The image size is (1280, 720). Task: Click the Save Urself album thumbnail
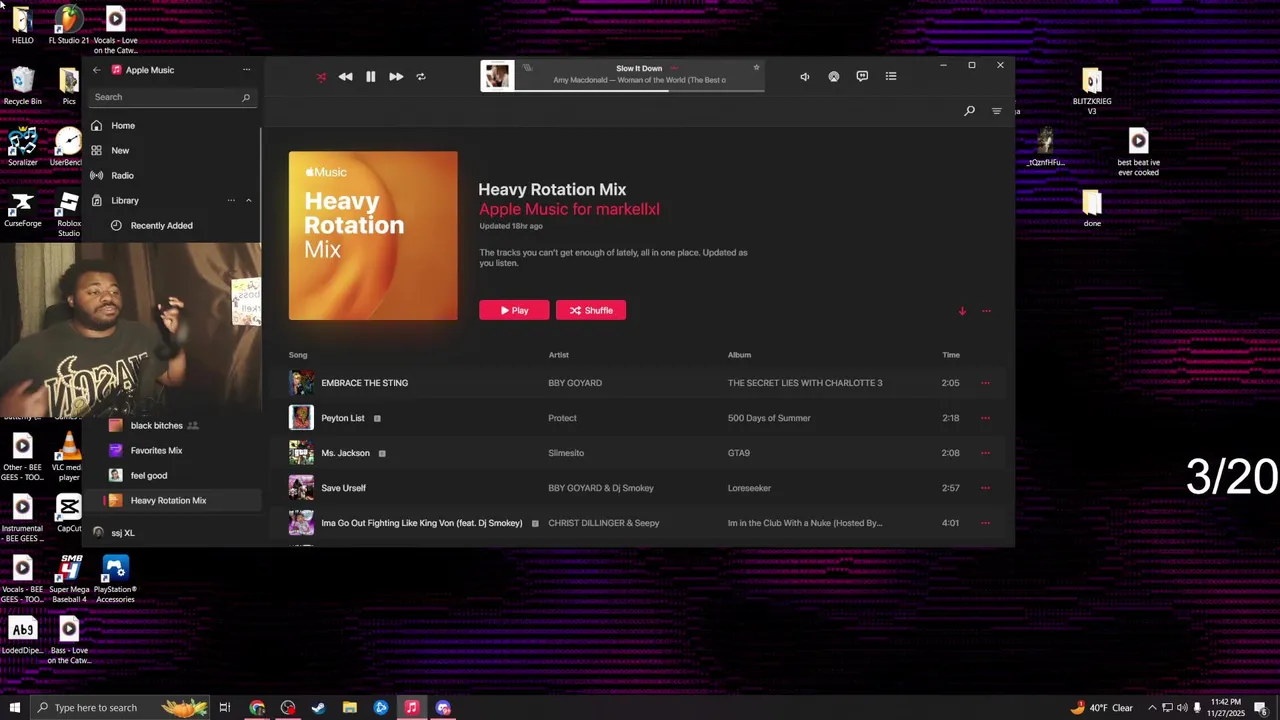click(x=301, y=488)
